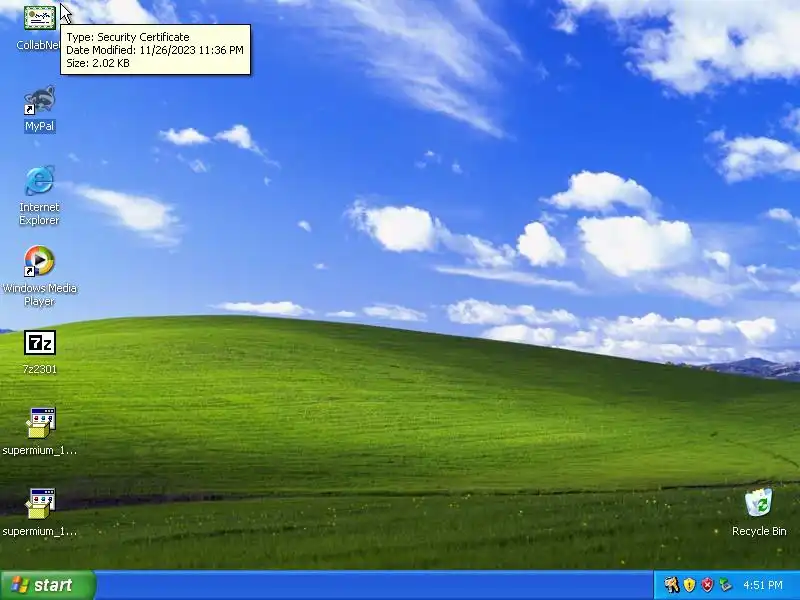Select the CollabNet security certificate icon
The width and height of the screenshot is (800, 600).
coord(39,18)
